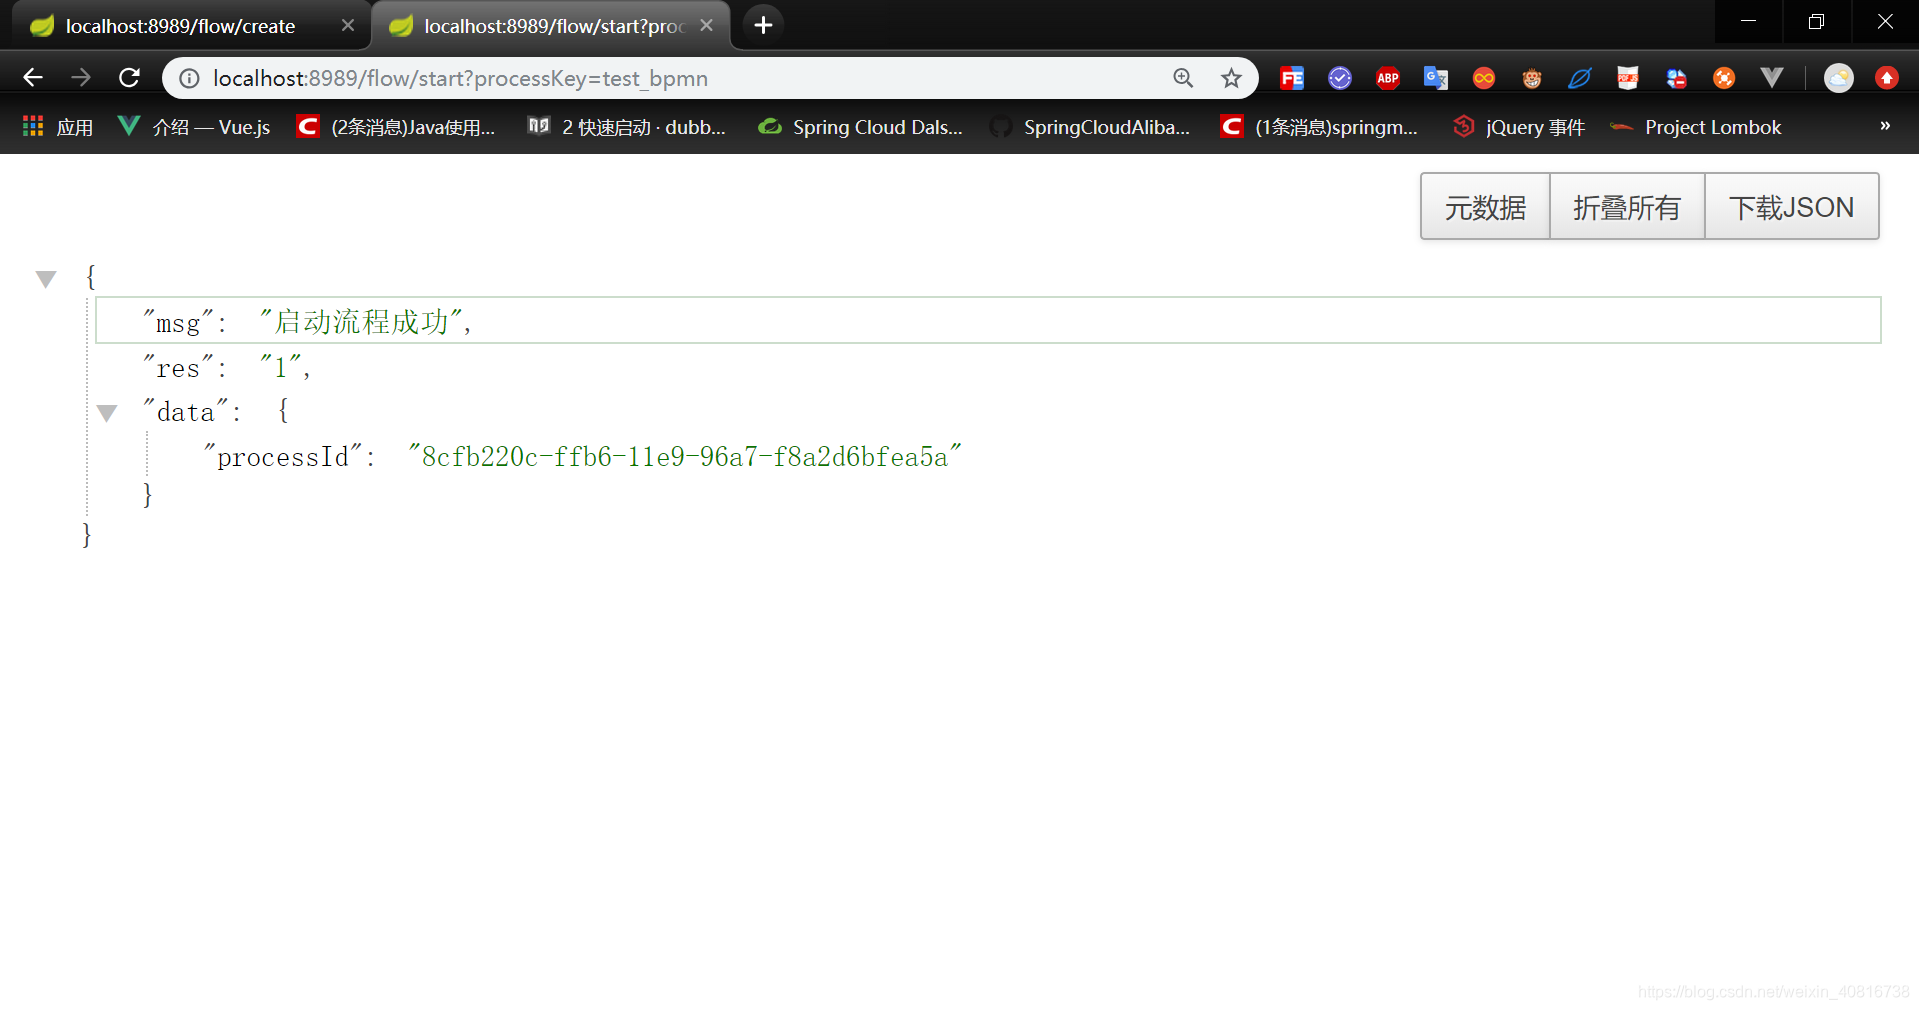
Task: Open the zoom magnifier in address bar
Action: coord(1183,78)
